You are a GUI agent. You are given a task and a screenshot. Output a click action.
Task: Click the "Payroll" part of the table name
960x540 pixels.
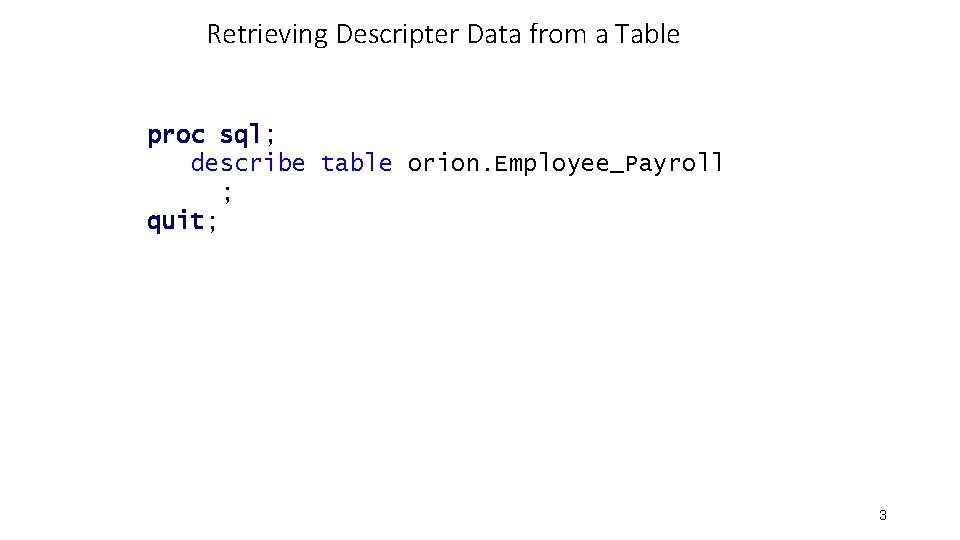(x=673, y=164)
